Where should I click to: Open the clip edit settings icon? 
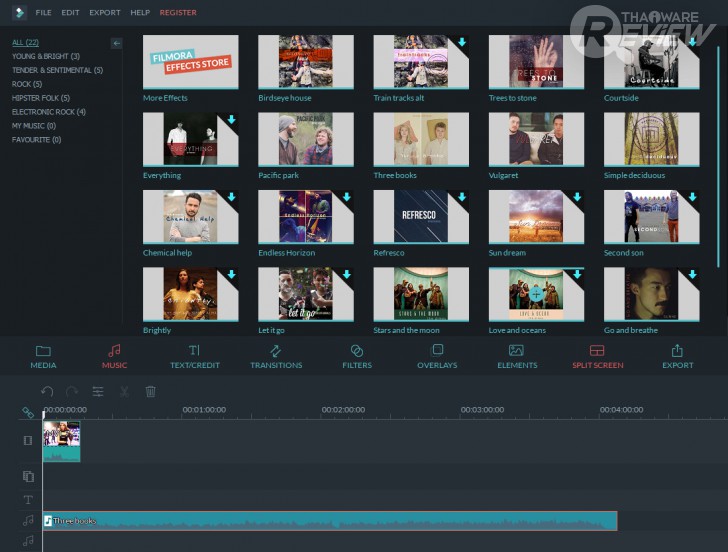click(98, 391)
